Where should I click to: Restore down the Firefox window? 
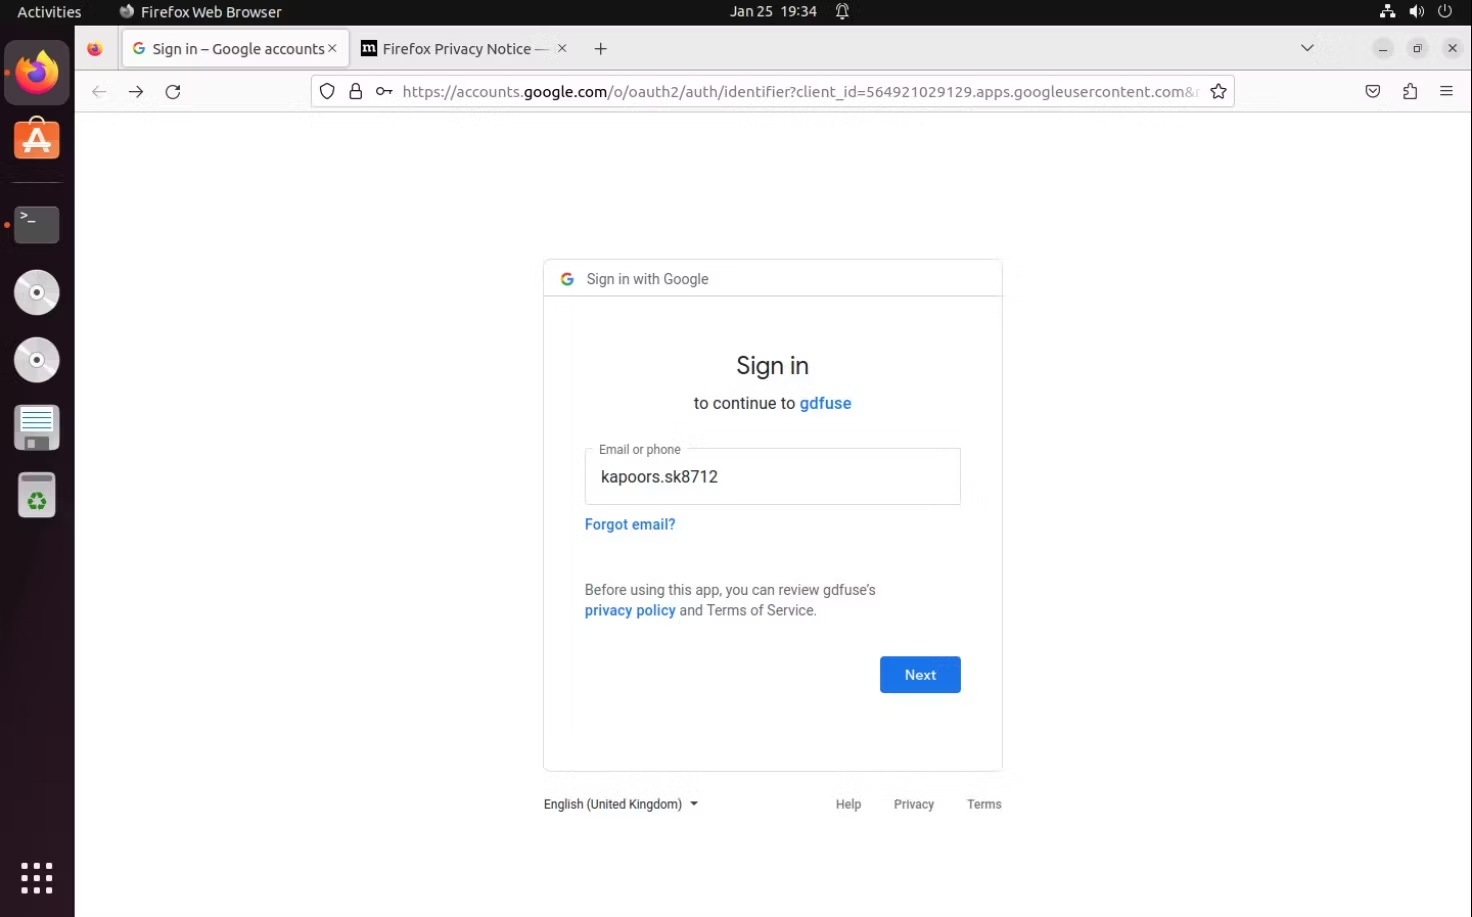tap(1417, 49)
